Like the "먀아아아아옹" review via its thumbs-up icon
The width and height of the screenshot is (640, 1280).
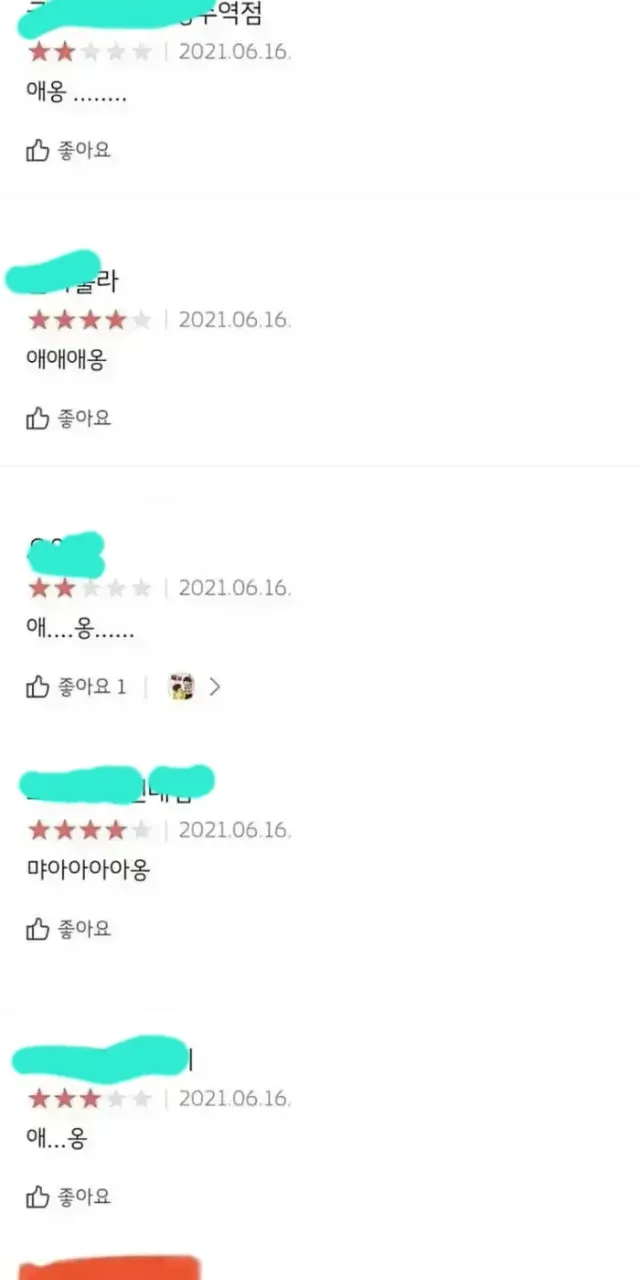37,929
